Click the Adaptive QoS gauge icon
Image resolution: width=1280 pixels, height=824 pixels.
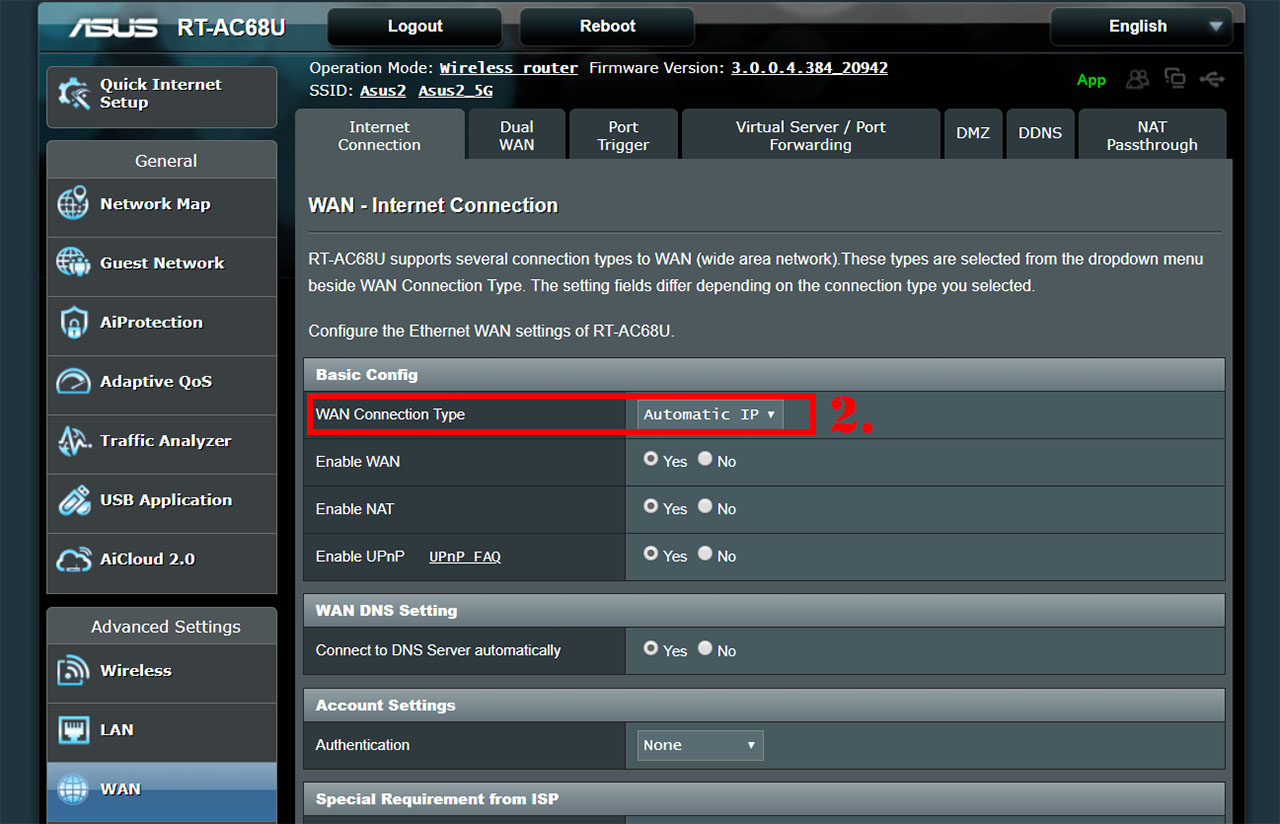[x=74, y=381]
